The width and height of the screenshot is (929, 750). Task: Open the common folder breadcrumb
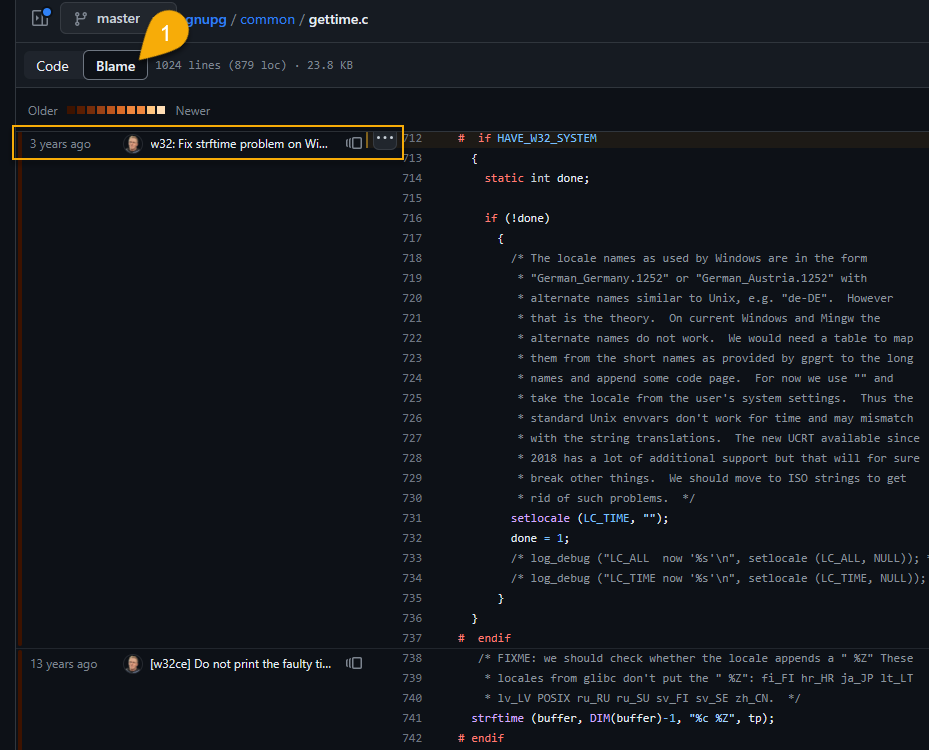[267, 19]
